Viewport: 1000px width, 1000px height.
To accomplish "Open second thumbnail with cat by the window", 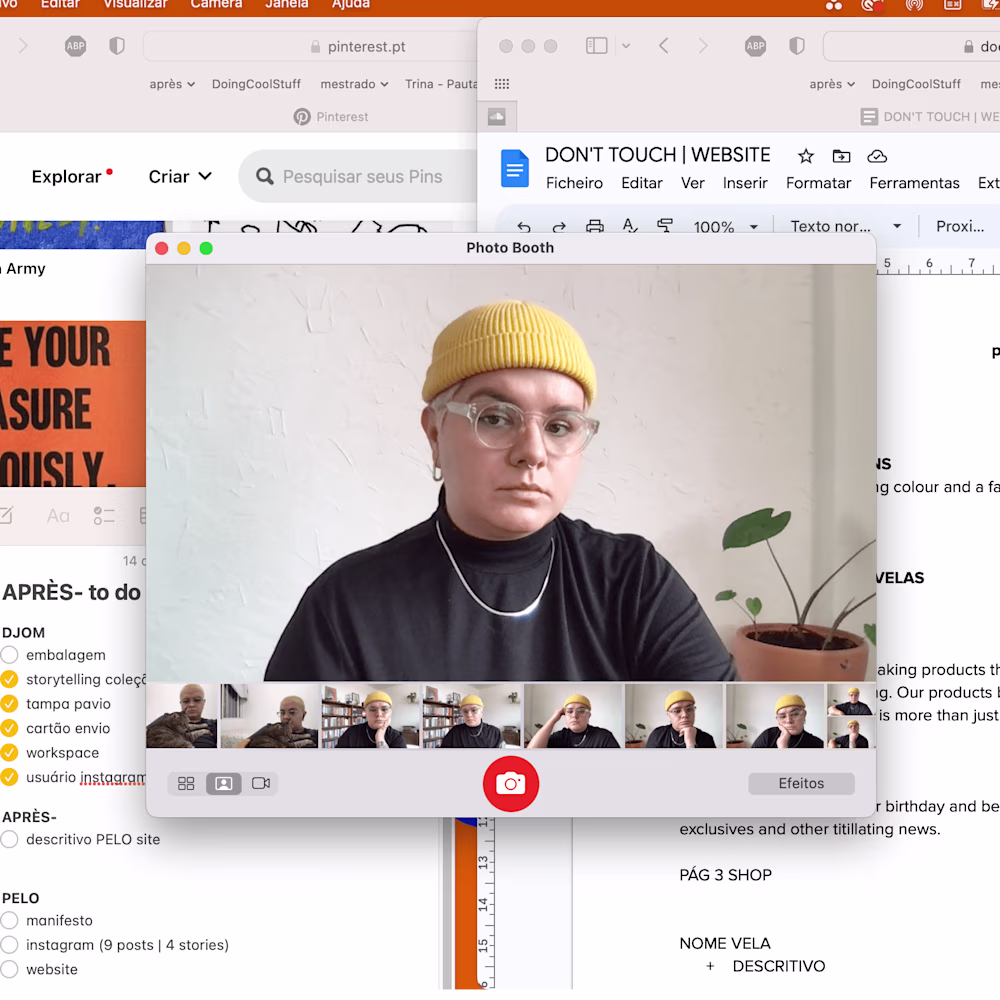I will pos(268,715).
